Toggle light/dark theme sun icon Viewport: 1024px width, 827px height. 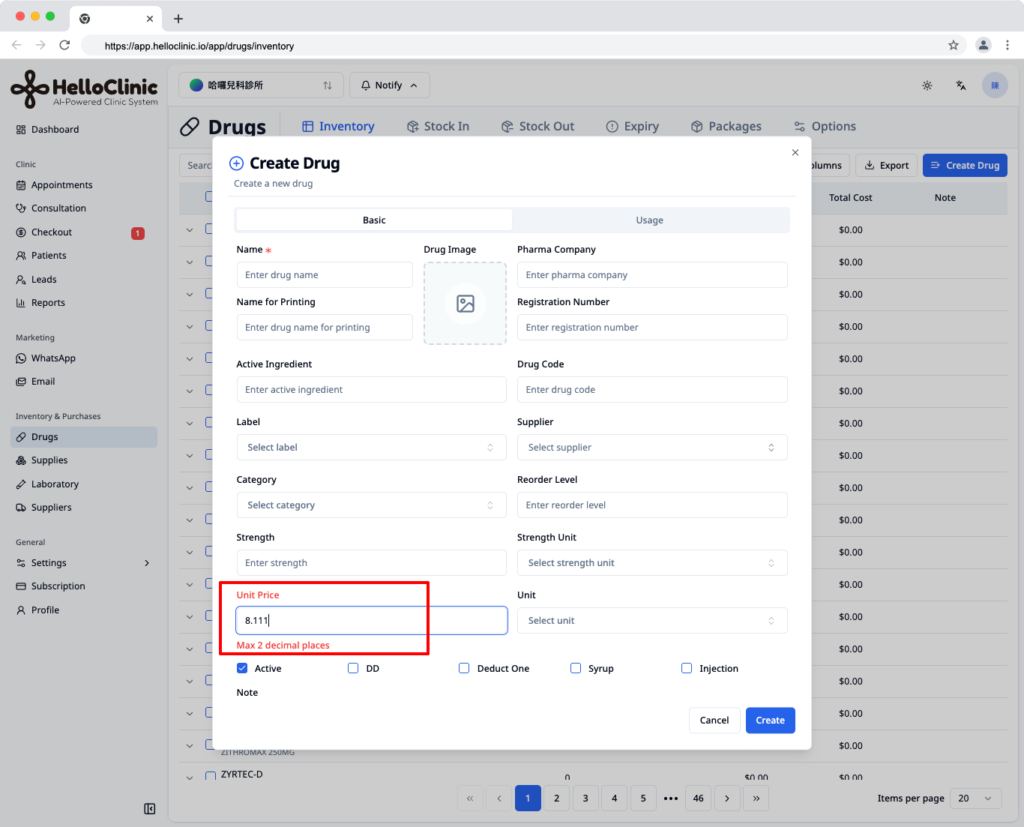click(x=927, y=86)
